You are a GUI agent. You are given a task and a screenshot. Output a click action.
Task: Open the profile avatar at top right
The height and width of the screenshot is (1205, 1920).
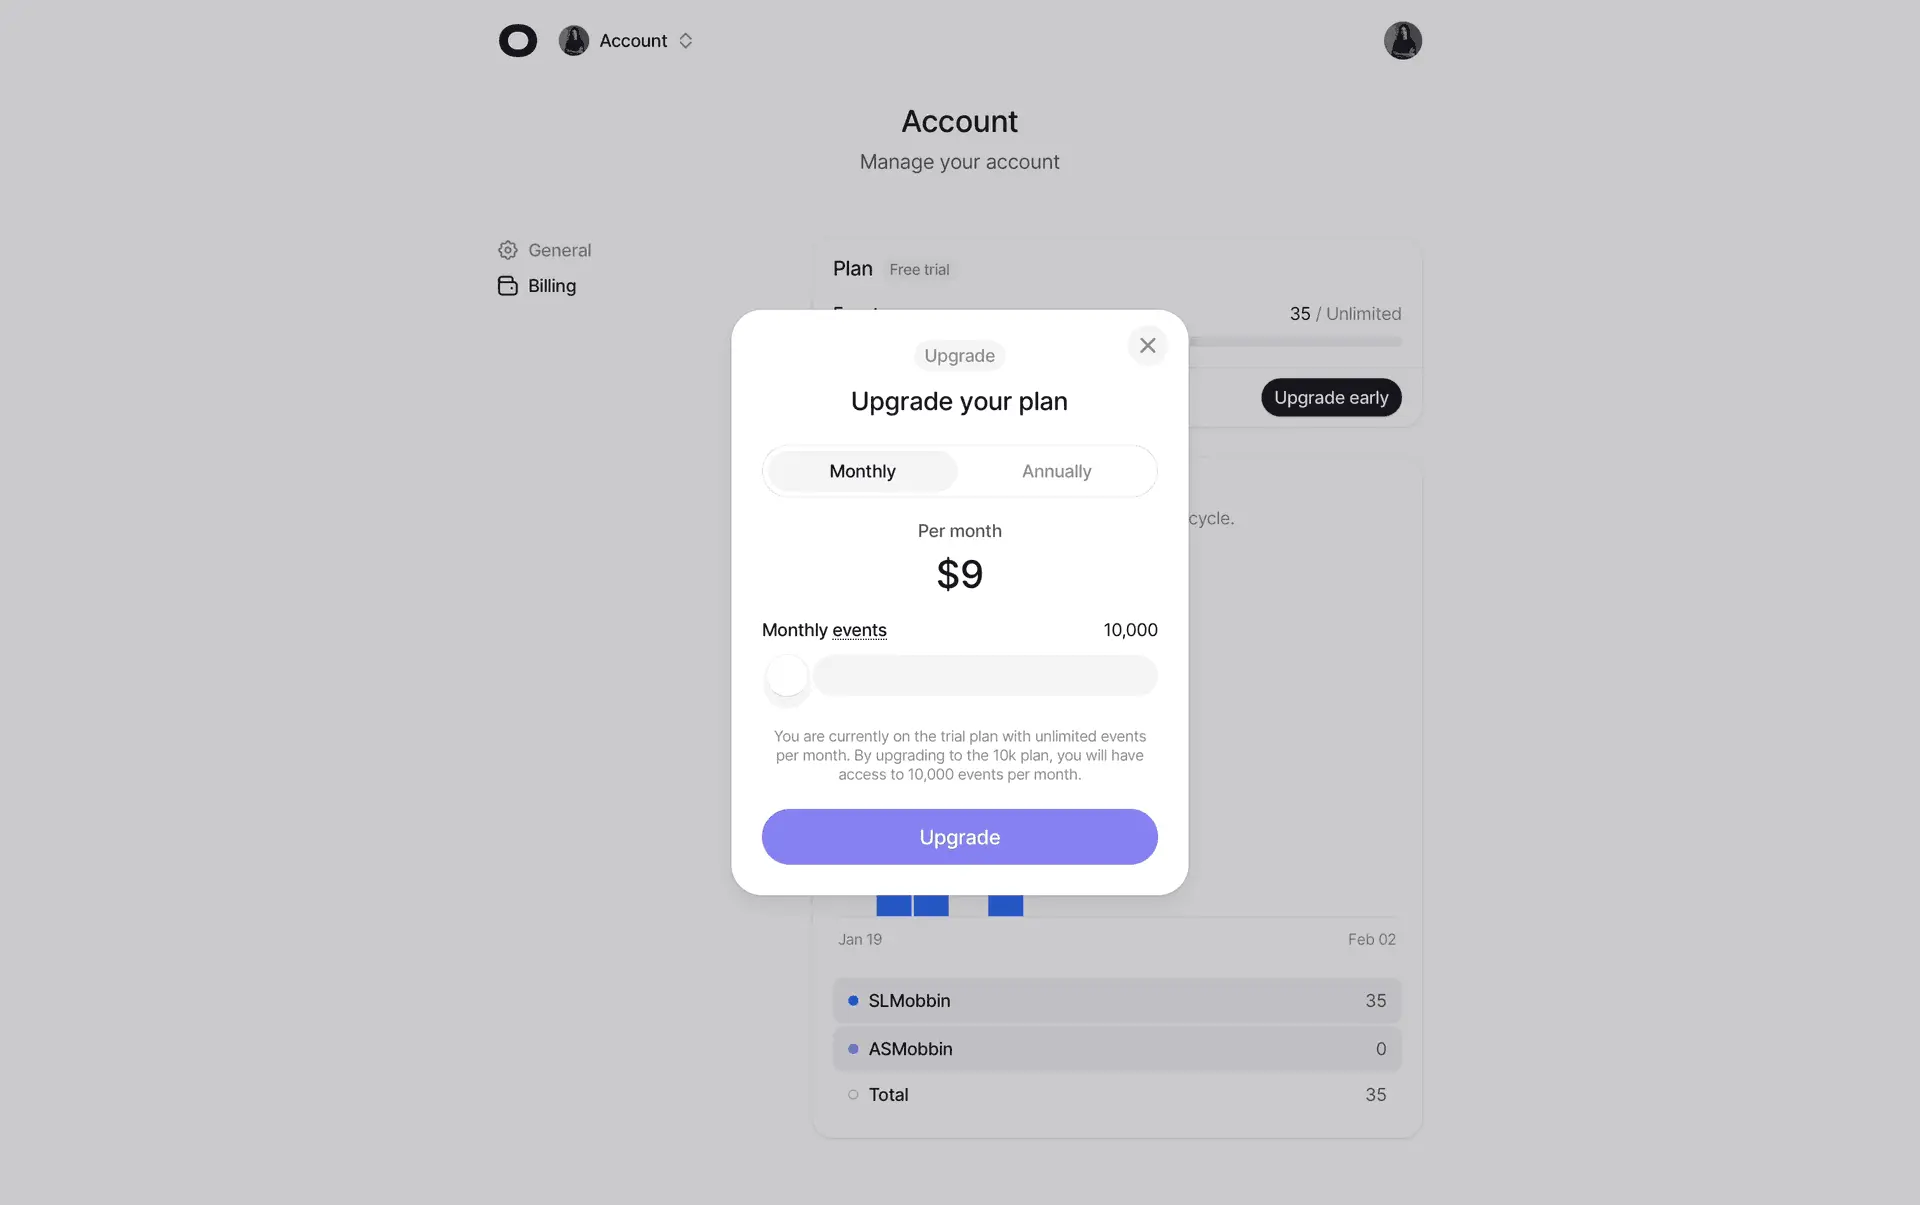pyautogui.click(x=1402, y=41)
